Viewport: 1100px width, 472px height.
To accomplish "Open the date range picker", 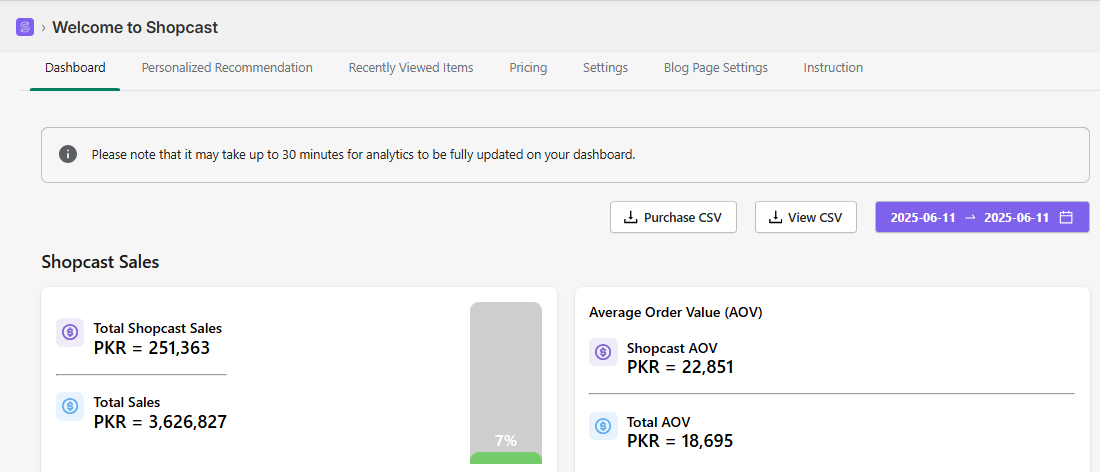I will (x=981, y=217).
